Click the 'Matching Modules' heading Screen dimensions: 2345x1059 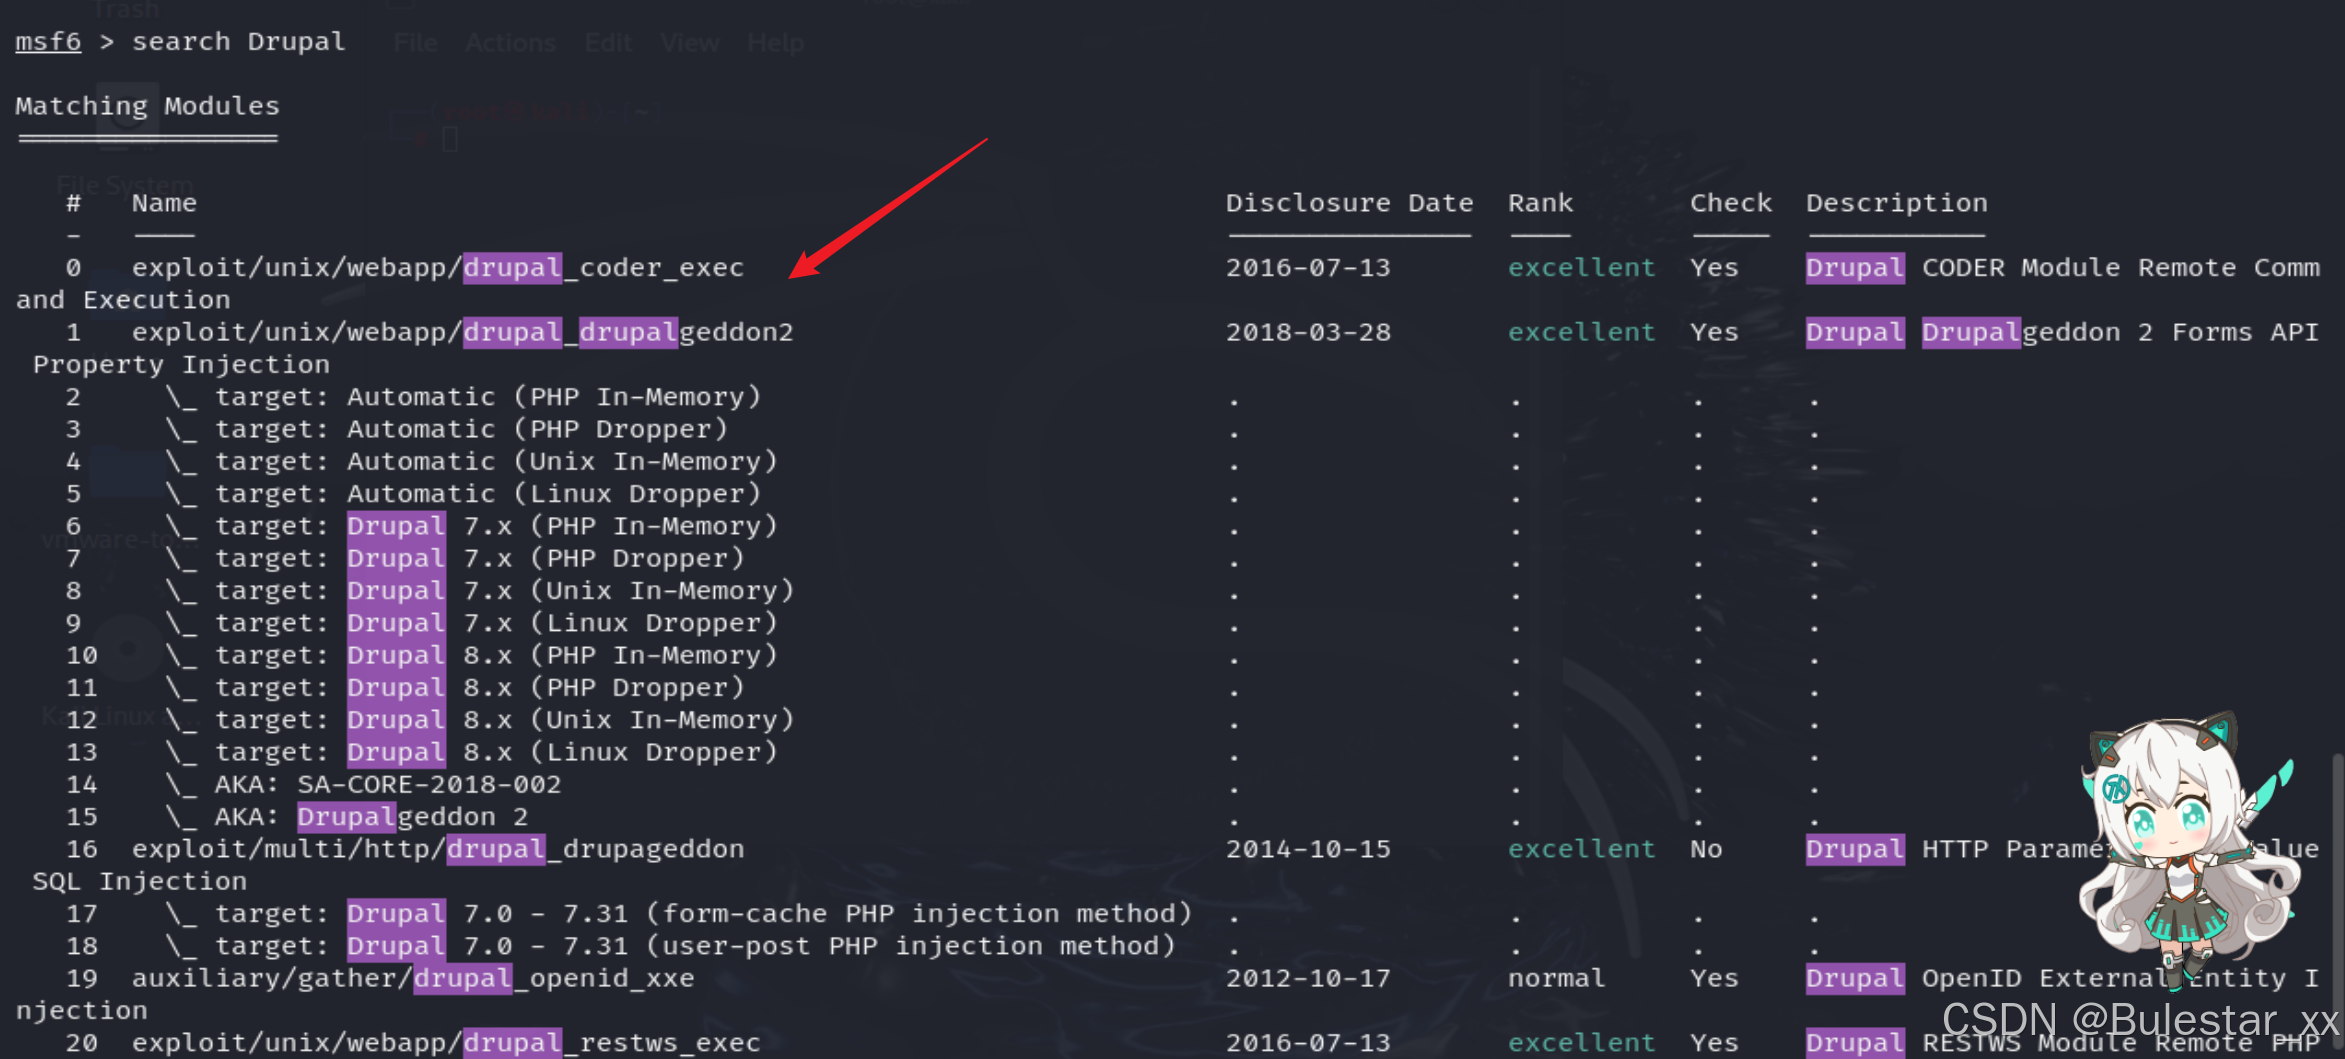(x=147, y=106)
